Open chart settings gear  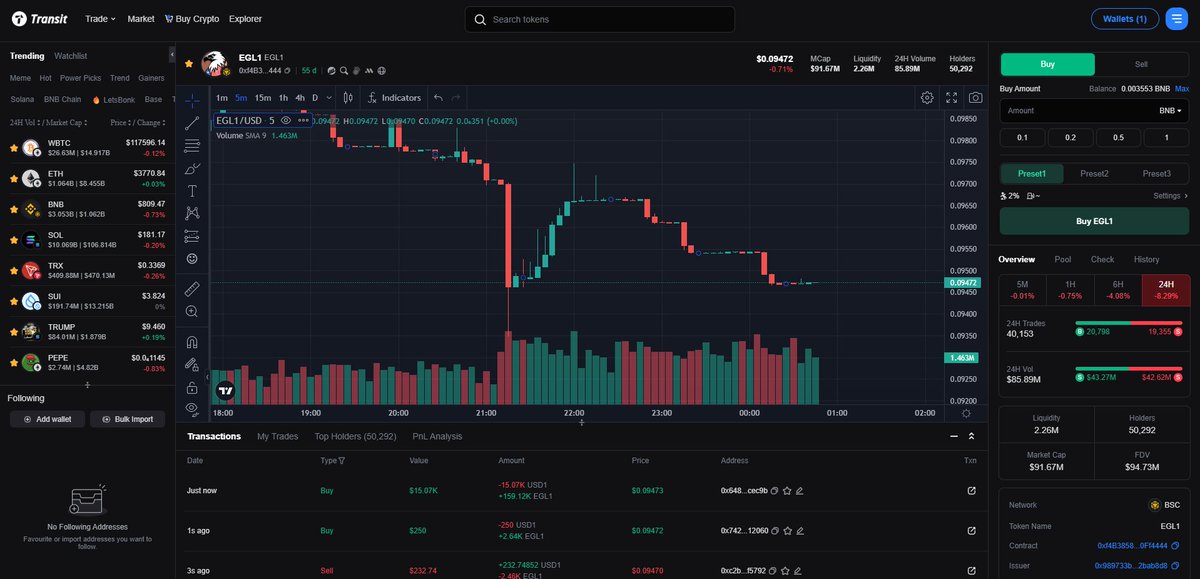[927, 98]
